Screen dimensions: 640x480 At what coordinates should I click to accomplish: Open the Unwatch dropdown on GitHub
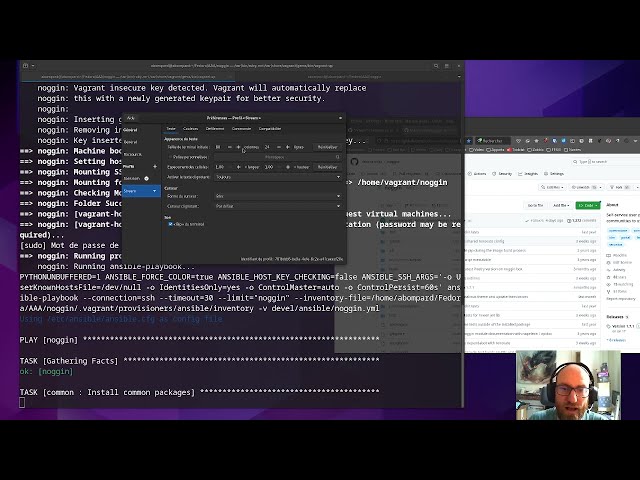tap(587, 187)
